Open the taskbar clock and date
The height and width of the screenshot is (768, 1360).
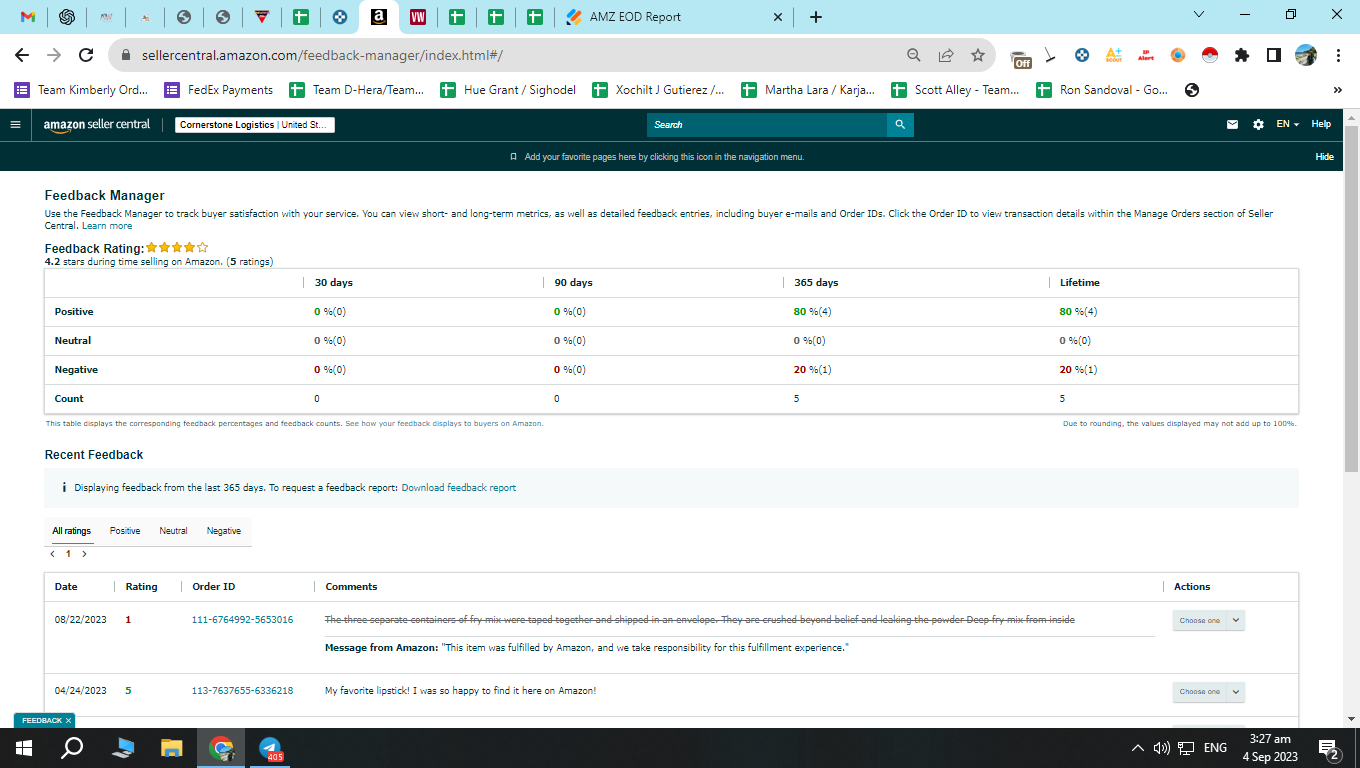[1271, 748]
